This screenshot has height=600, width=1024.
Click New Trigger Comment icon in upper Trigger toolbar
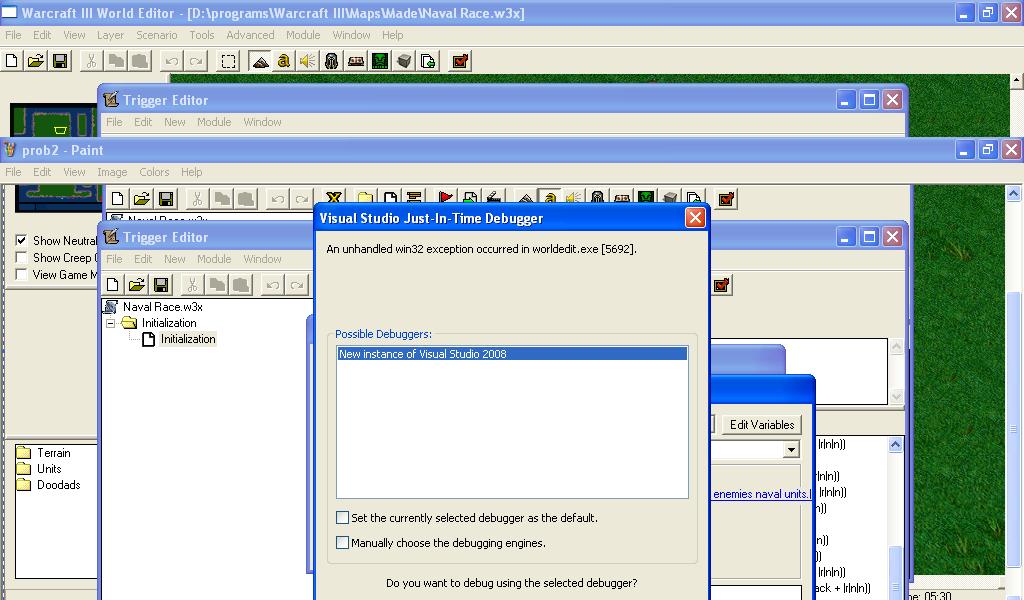coord(414,198)
